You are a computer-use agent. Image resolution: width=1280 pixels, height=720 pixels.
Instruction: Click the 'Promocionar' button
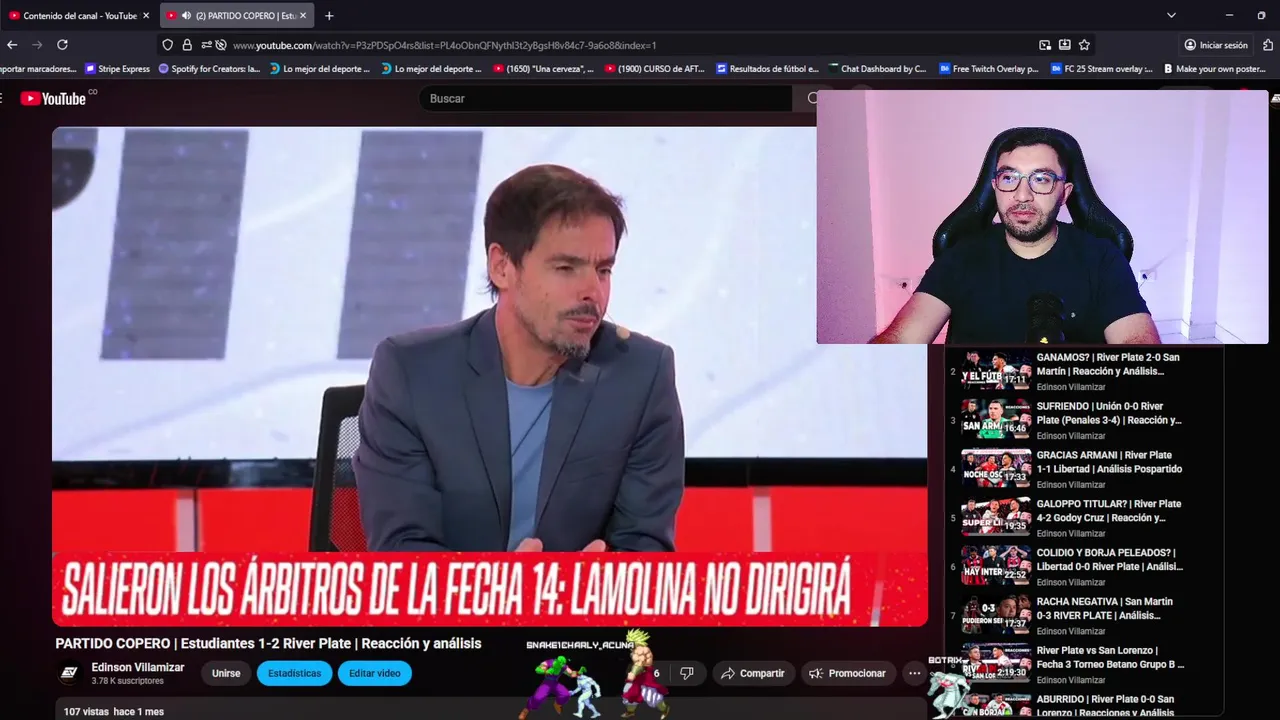point(848,673)
